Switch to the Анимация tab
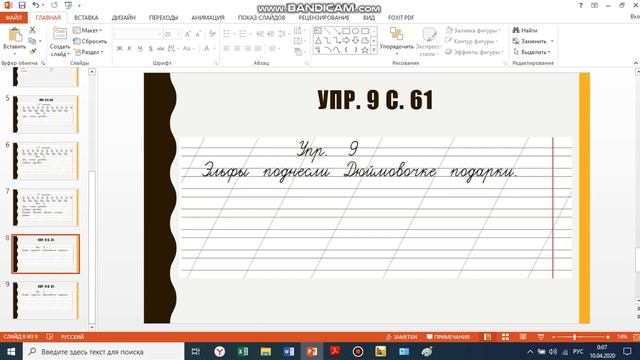The width and height of the screenshot is (640, 360). click(208, 18)
